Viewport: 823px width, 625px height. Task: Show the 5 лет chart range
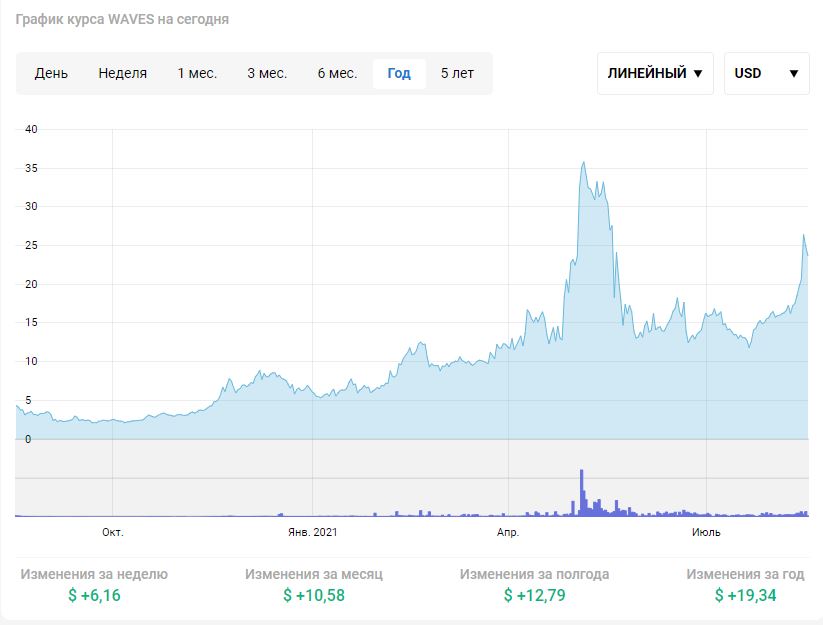pyautogui.click(x=457, y=73)
